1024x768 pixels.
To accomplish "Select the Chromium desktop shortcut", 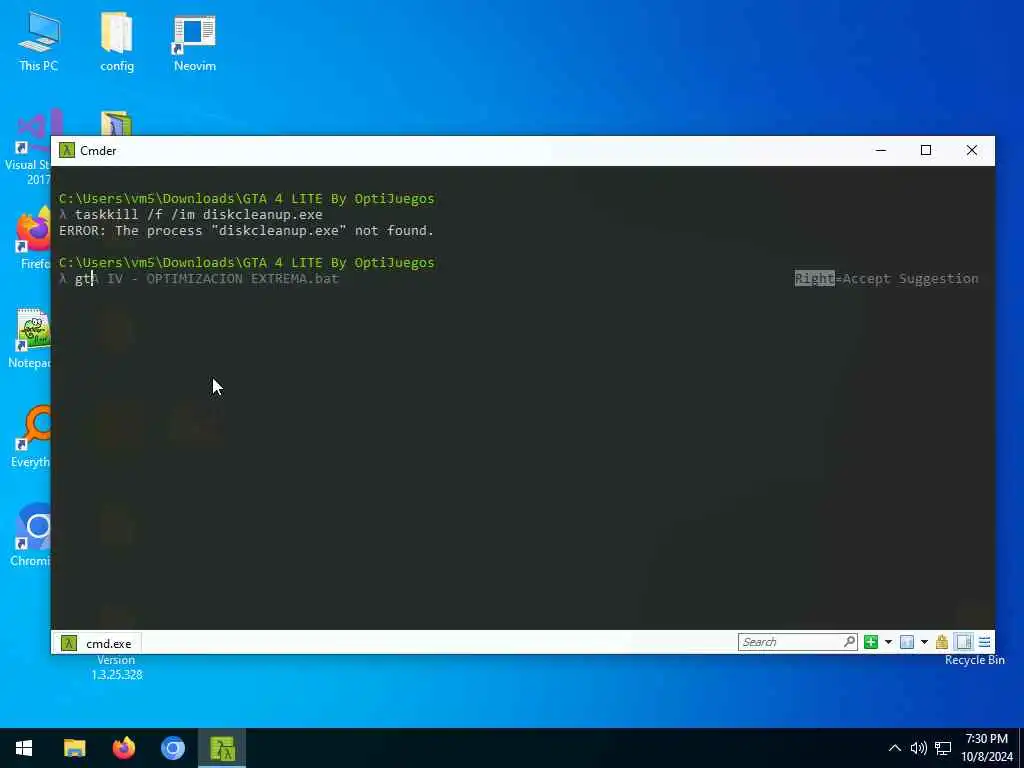I will 30,536.
